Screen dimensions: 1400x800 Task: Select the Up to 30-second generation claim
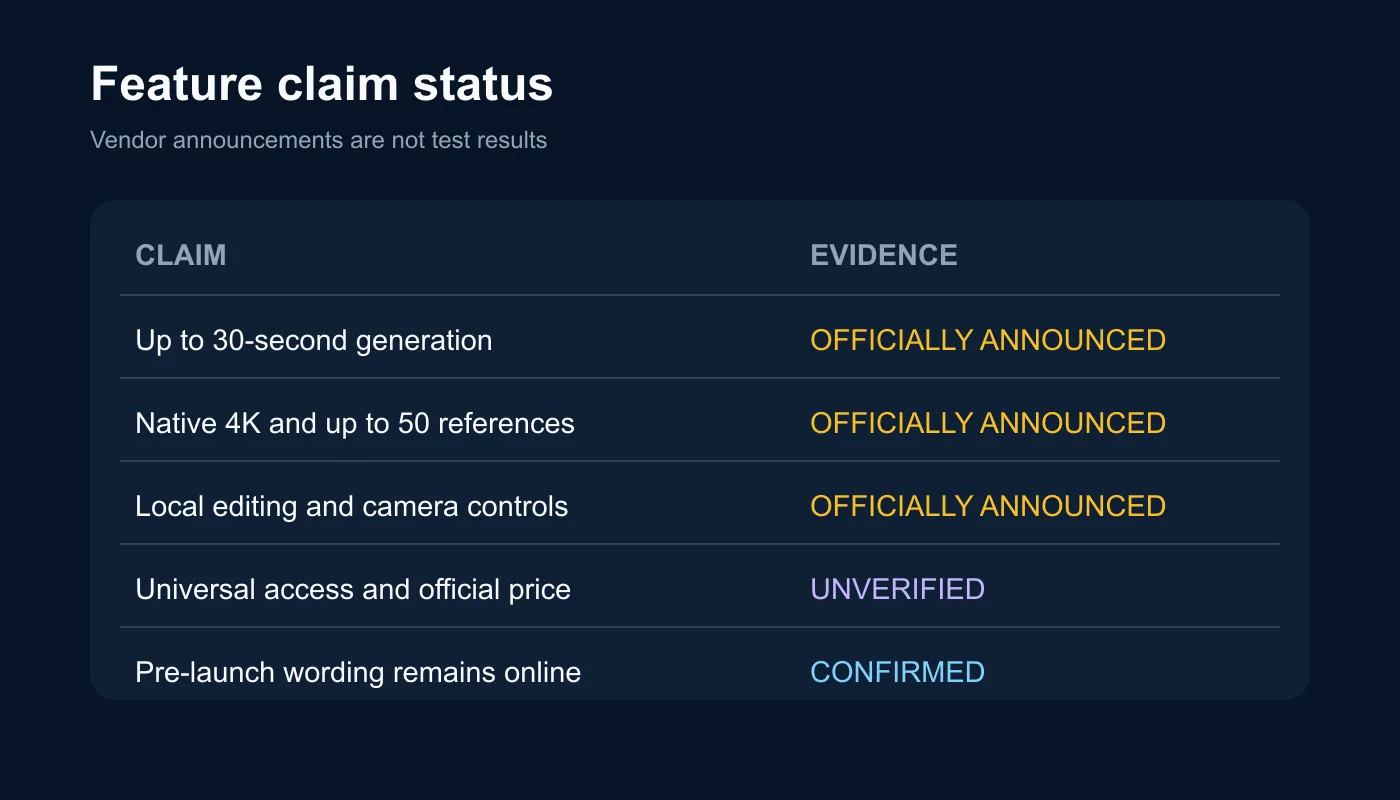coord(313,341)
